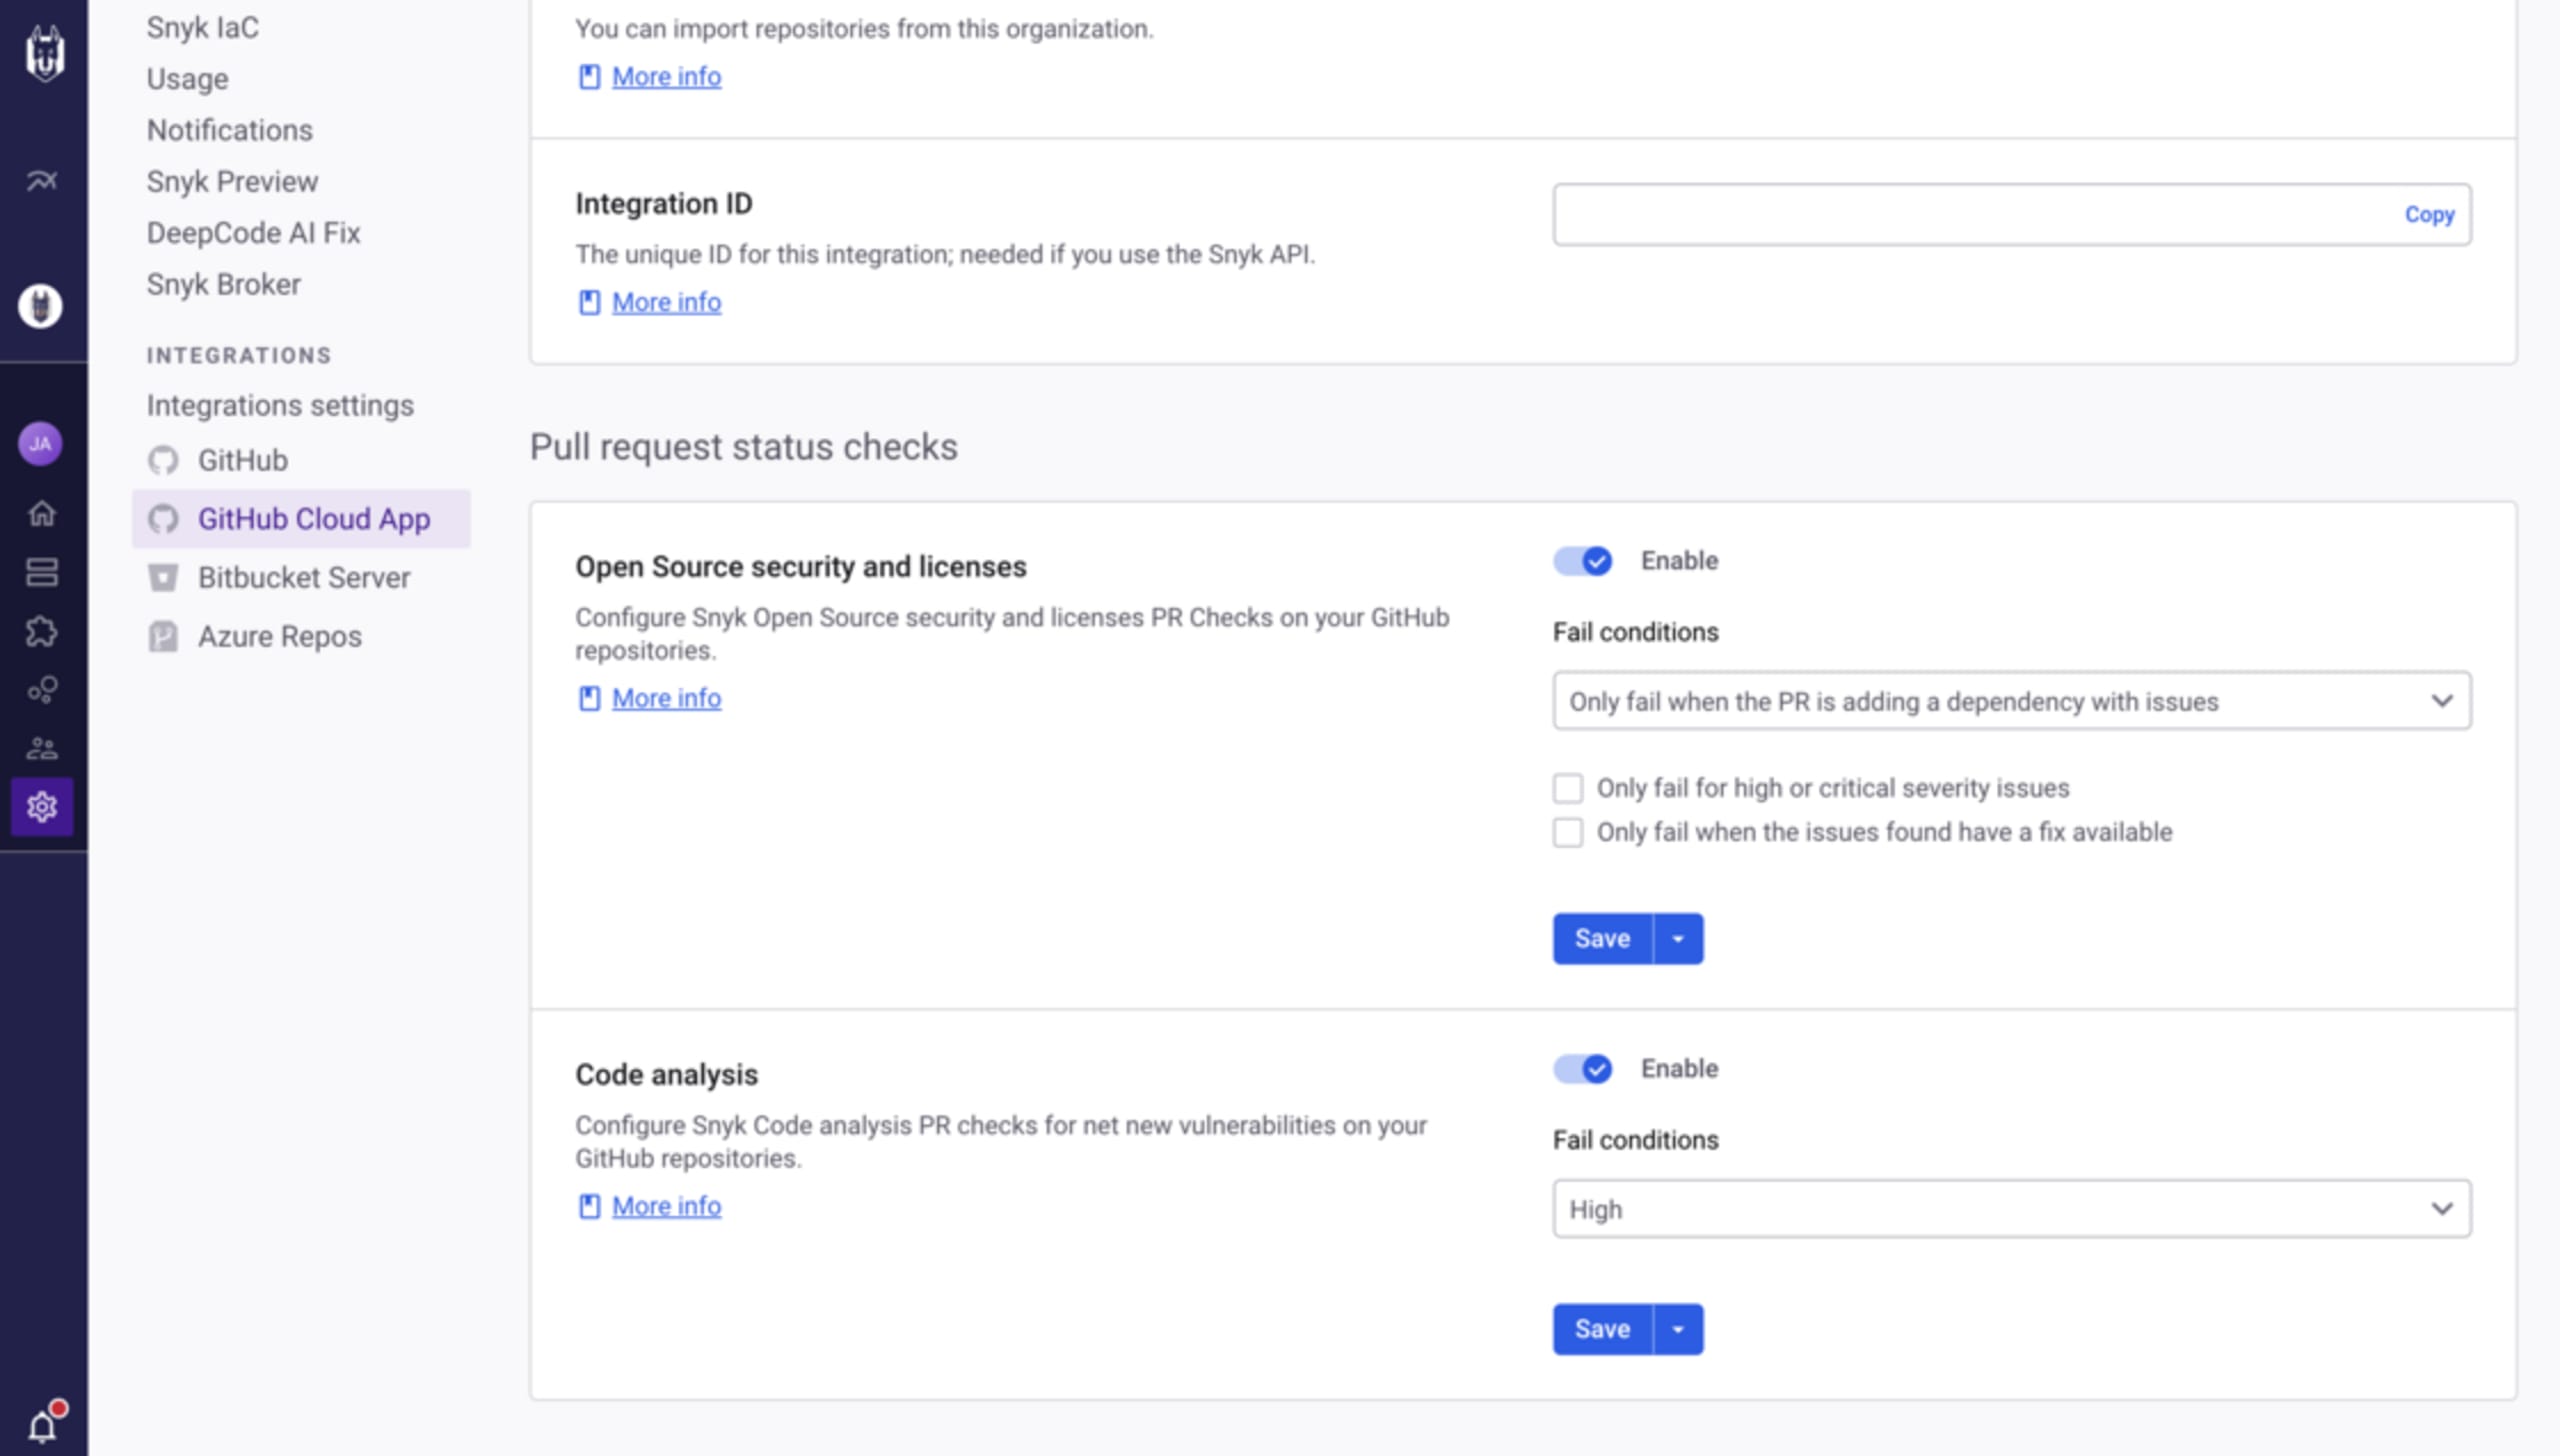The height and width of the screenshot is (1456, 2560).
Task: Click the Bitbucket Server bucket icon
Action: 163,578
